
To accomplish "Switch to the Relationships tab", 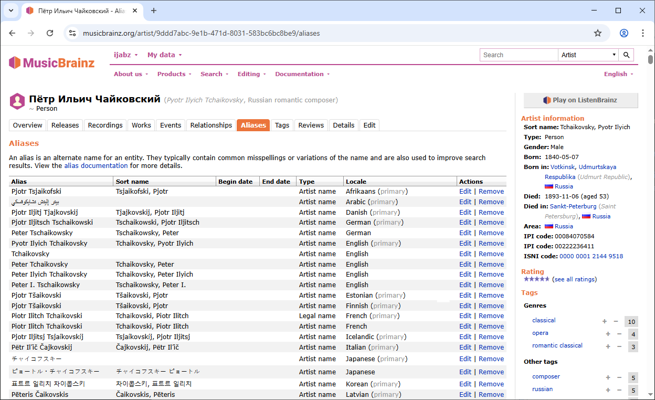I will [210, 126].
